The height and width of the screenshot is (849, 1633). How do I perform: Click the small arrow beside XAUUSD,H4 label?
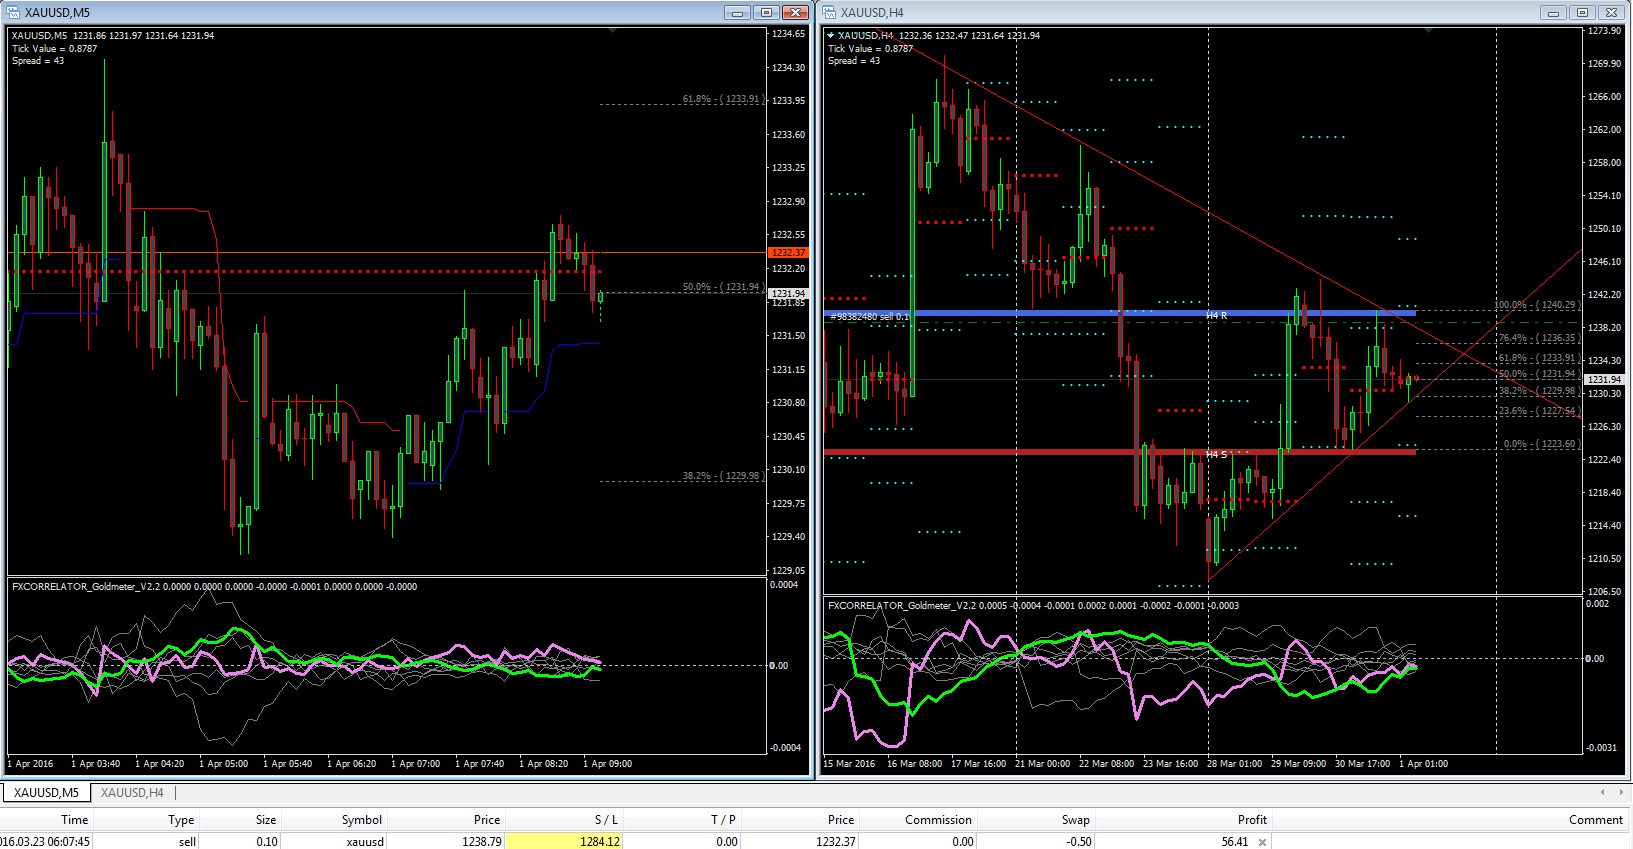coord(830,36)
